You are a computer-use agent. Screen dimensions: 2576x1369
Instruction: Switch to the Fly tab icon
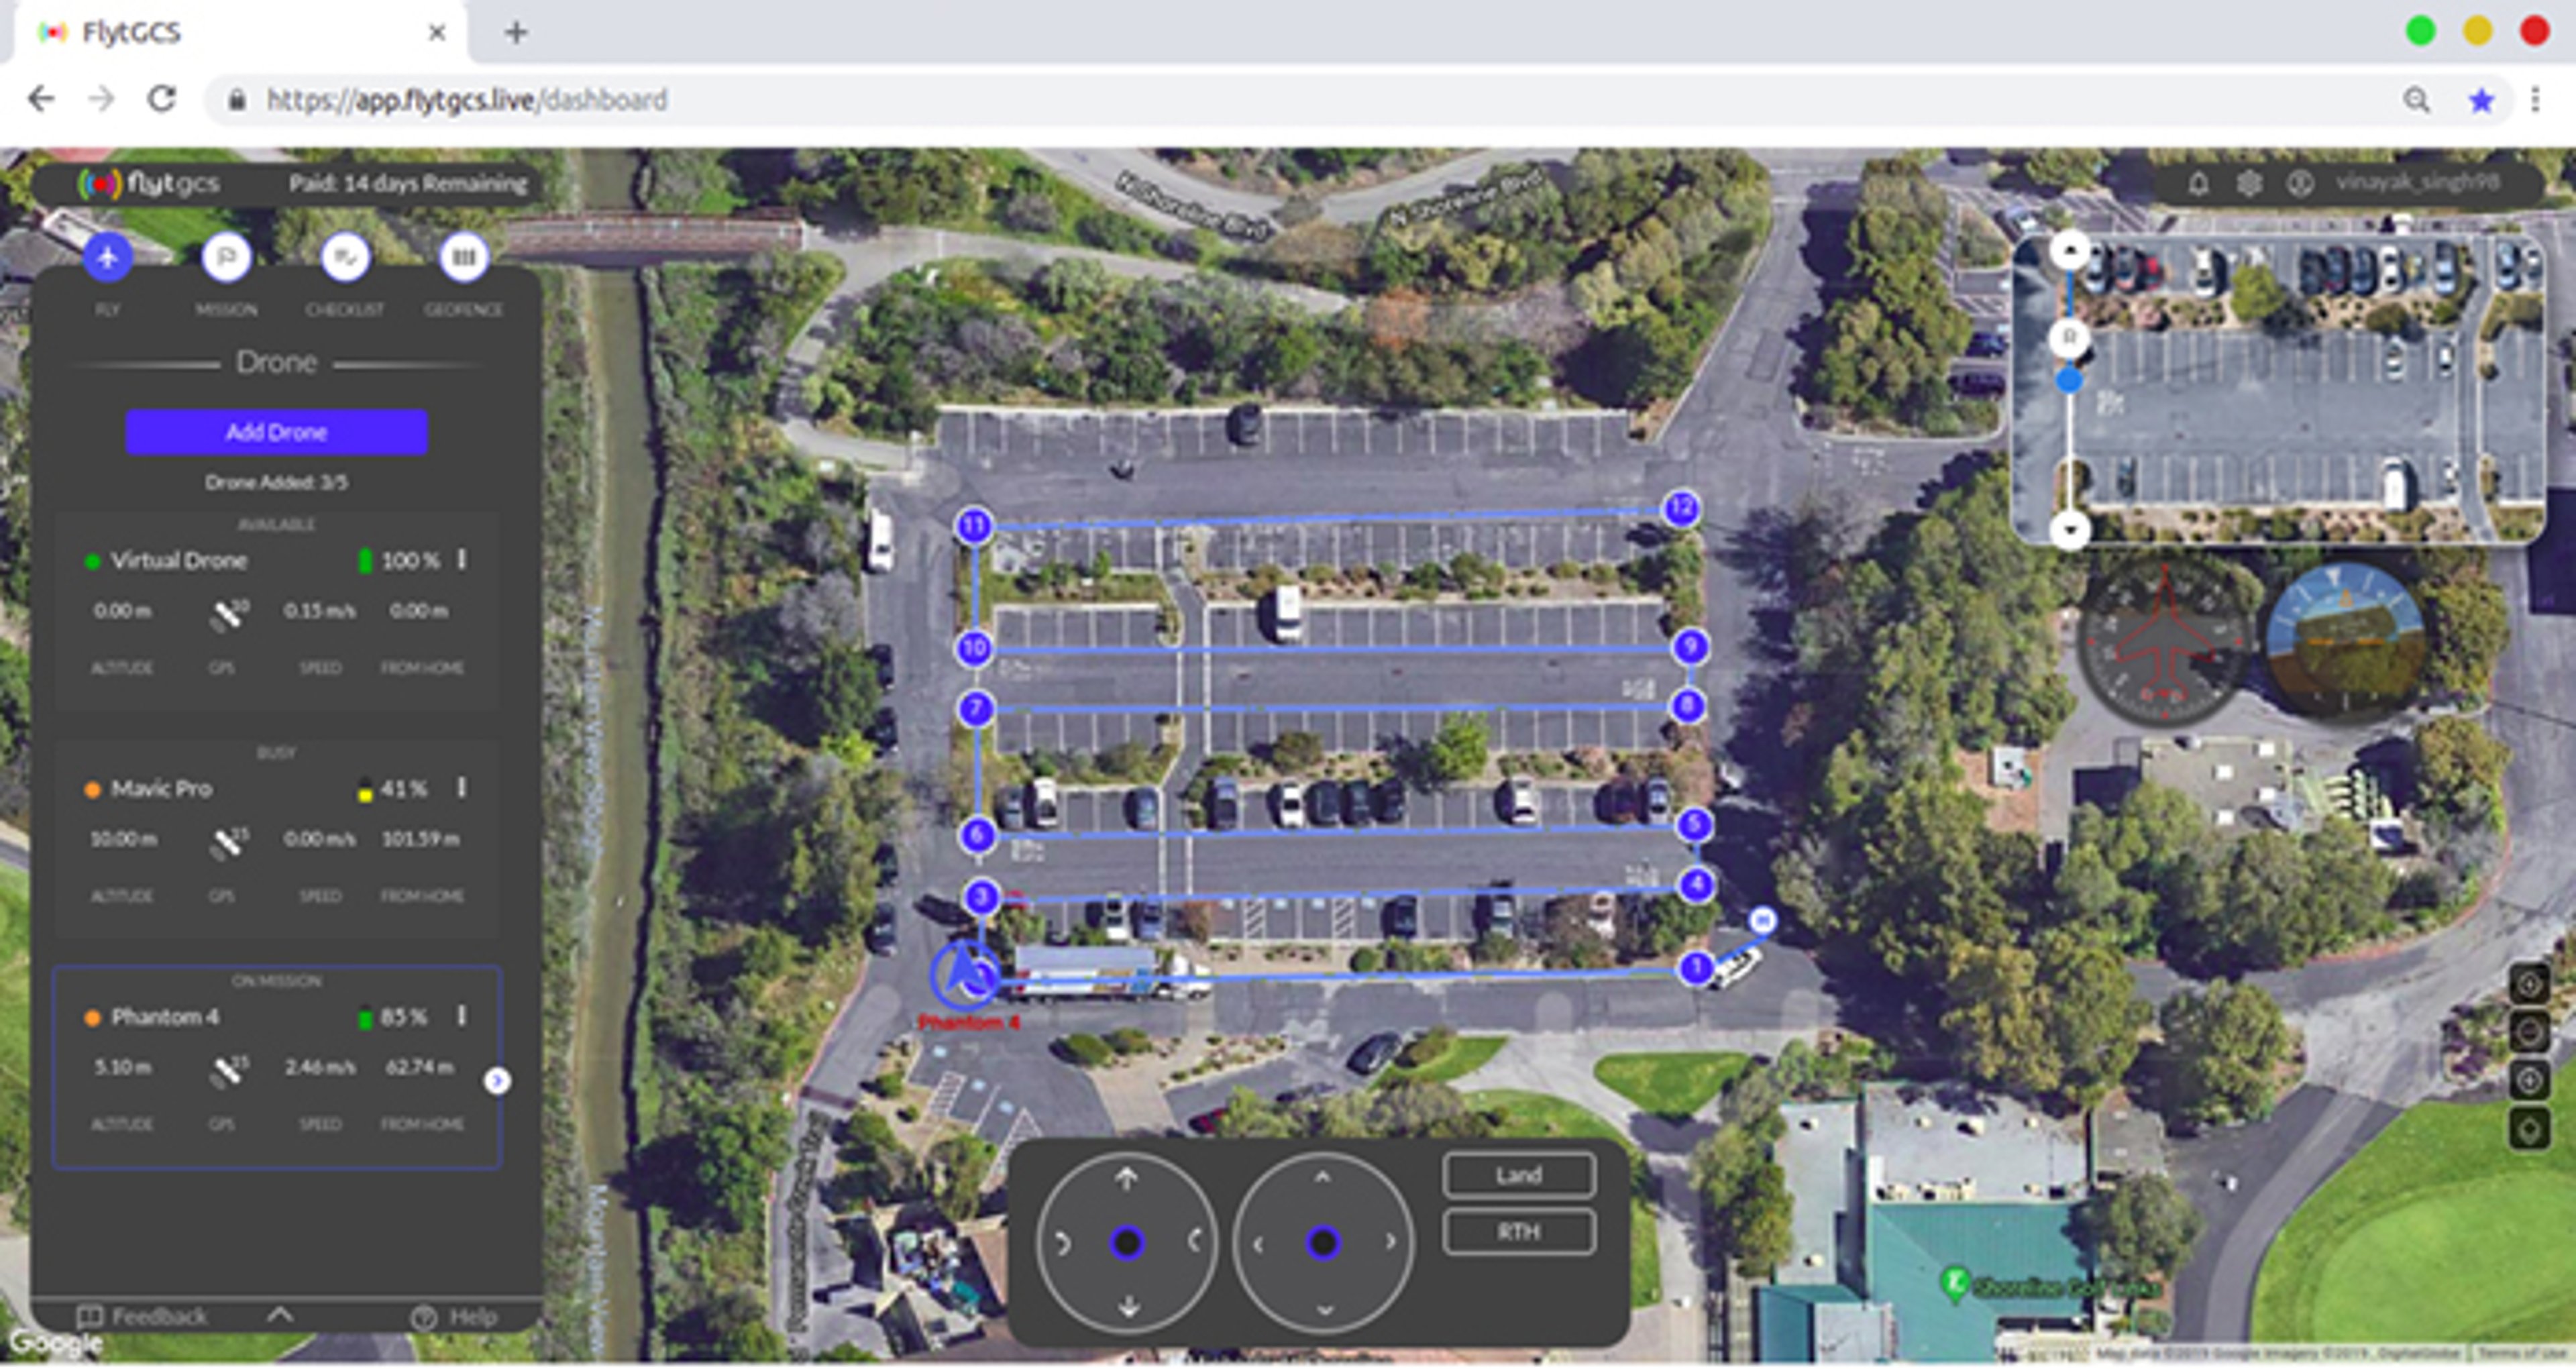pos(107,257)
